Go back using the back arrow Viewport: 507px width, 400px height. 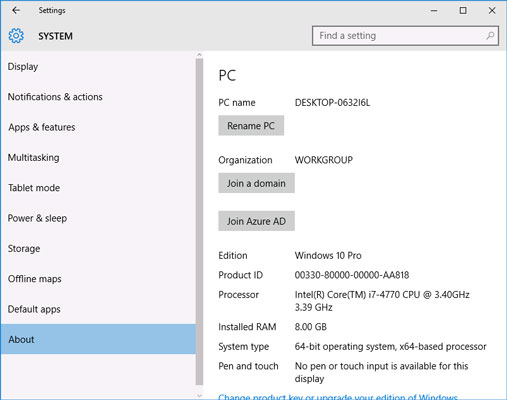click(x=16, y=10)
